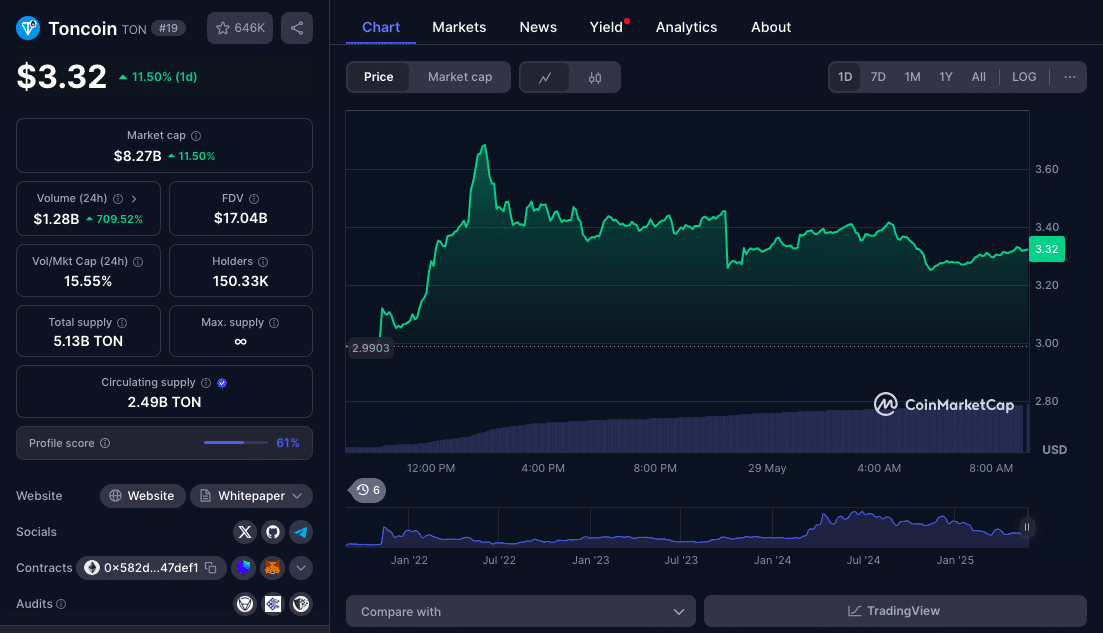Viewport: 1103px width, 633px height.
Task: Click the 3.32 current price label
Action: coord(1047,249)
